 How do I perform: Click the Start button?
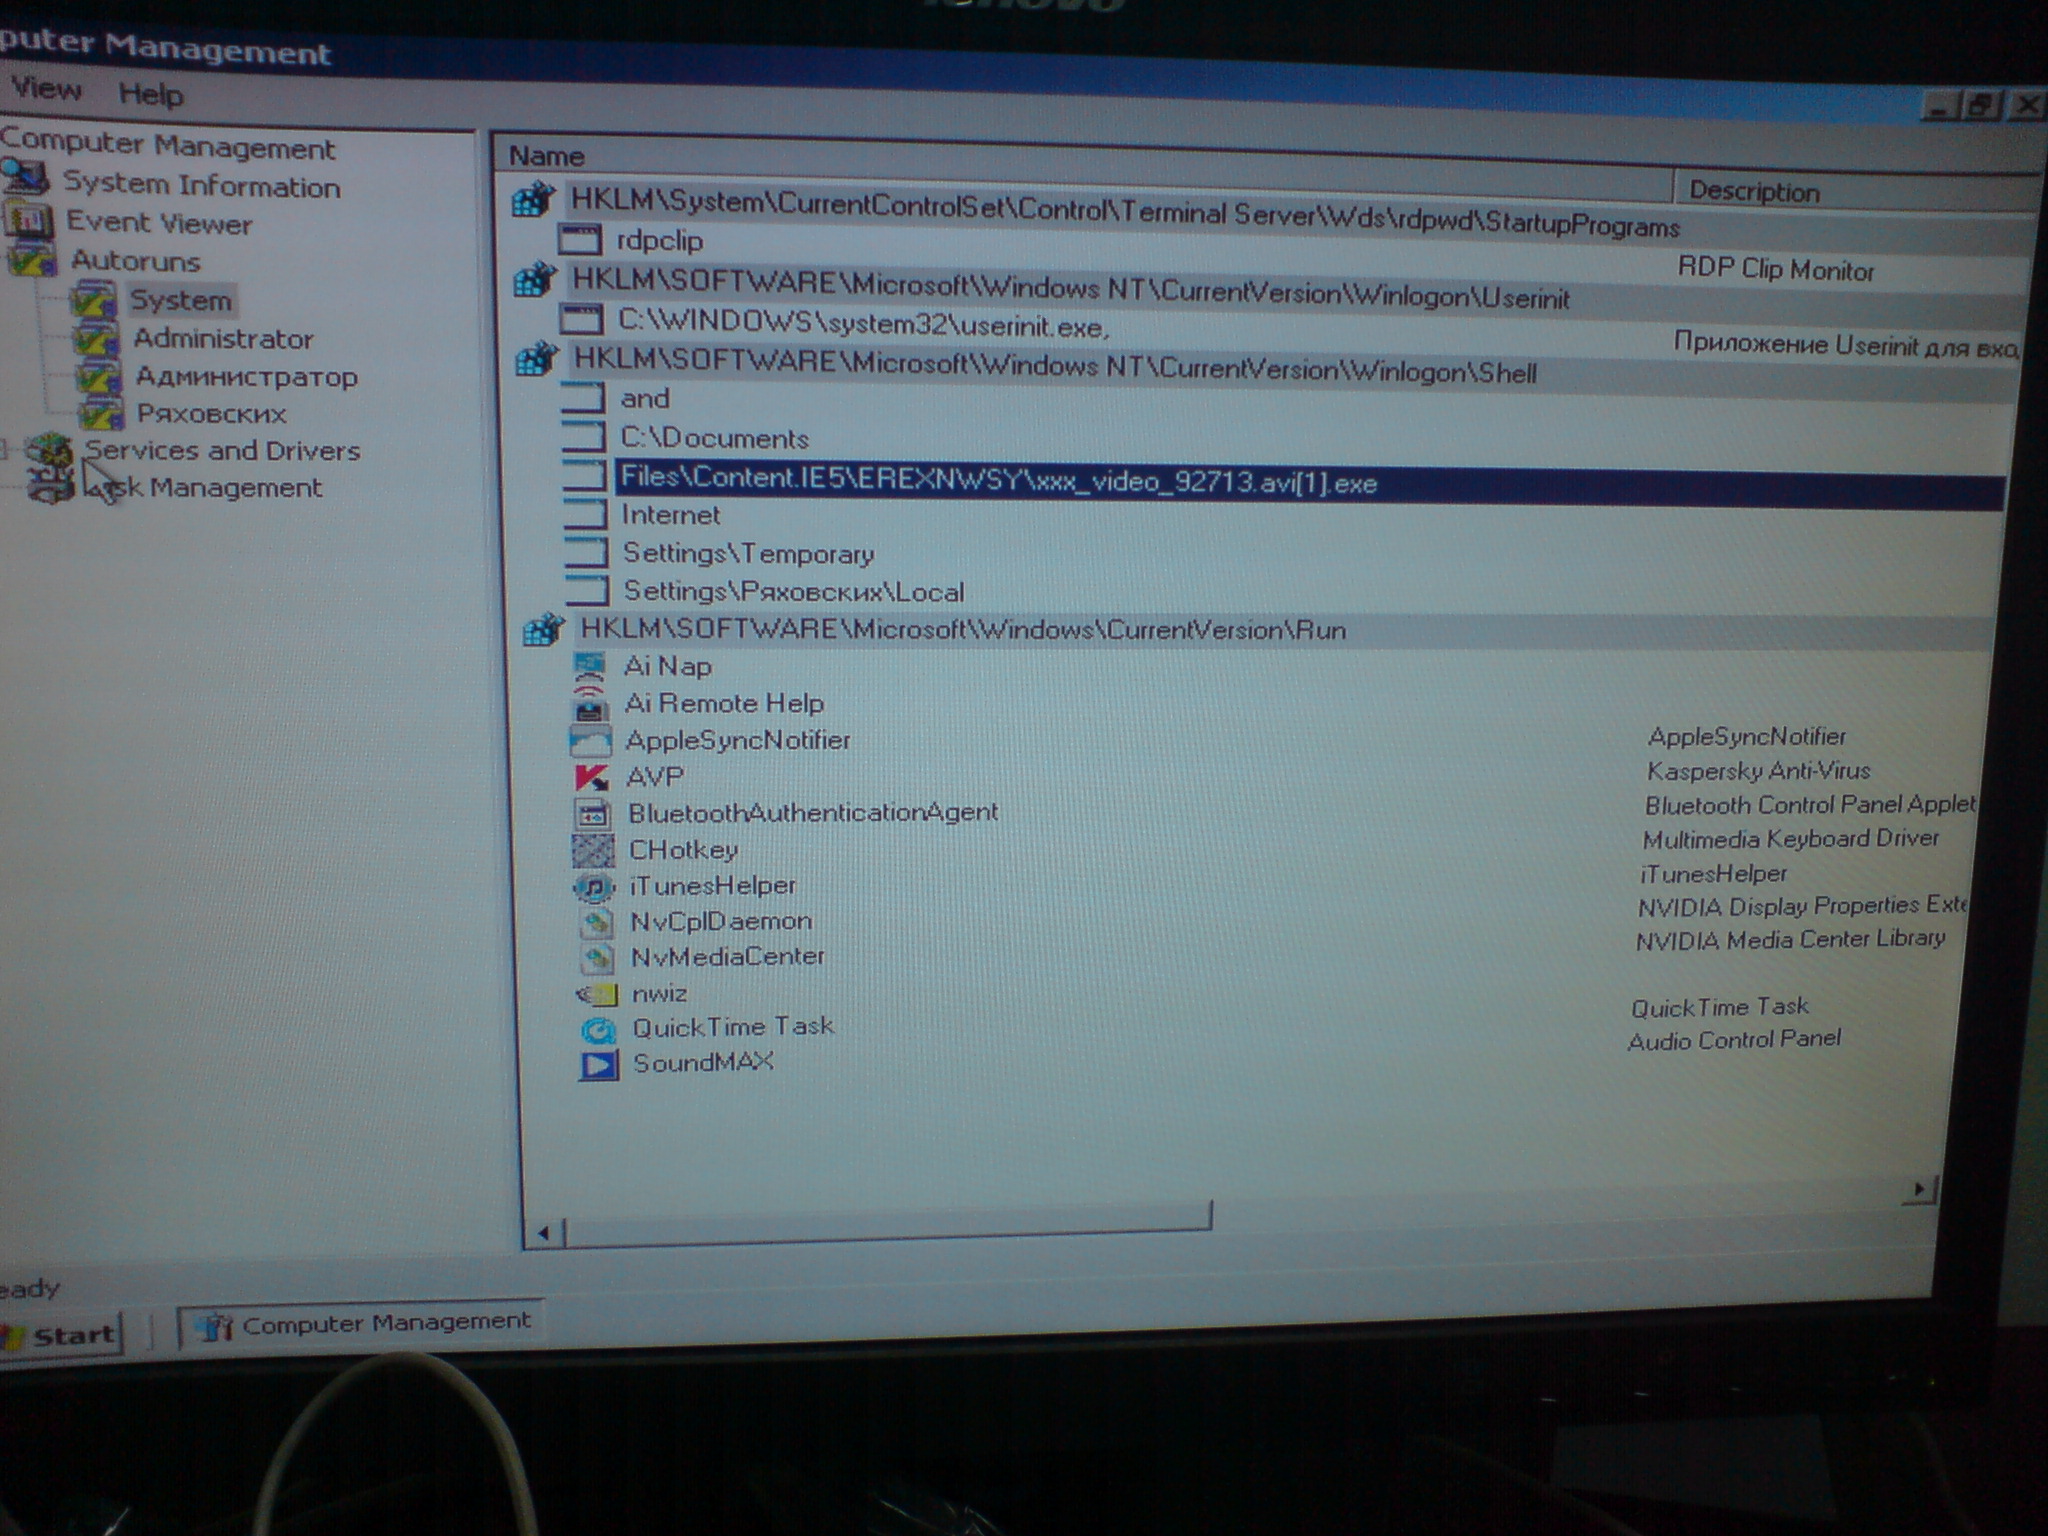62,1335
